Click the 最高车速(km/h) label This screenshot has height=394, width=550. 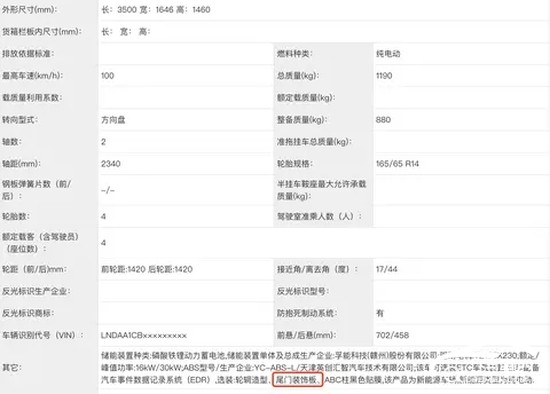[33, 75]
